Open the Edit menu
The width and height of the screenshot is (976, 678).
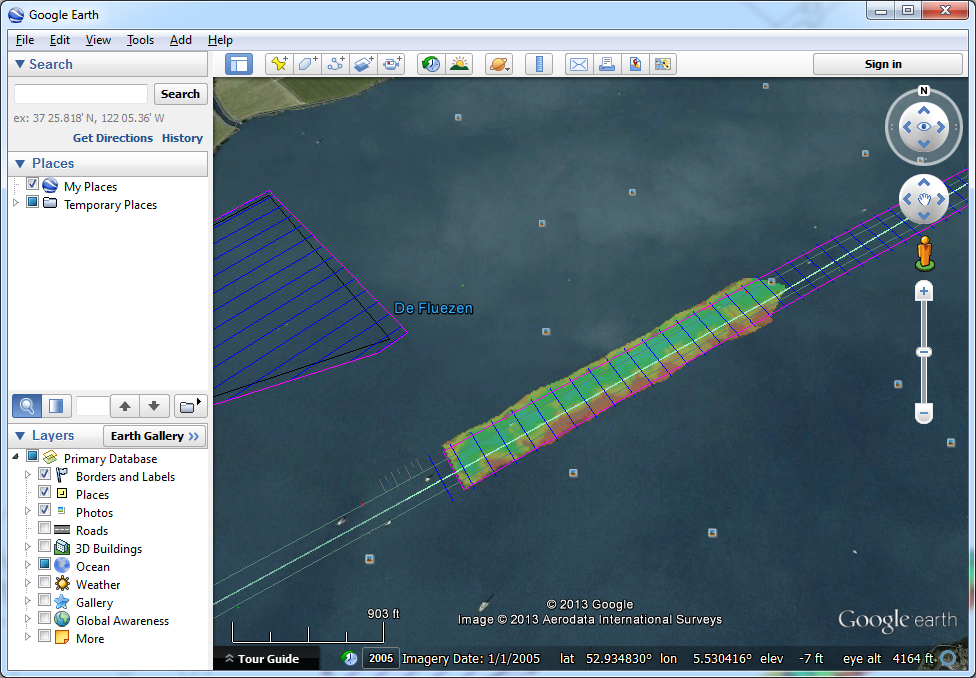coord(60,40)
